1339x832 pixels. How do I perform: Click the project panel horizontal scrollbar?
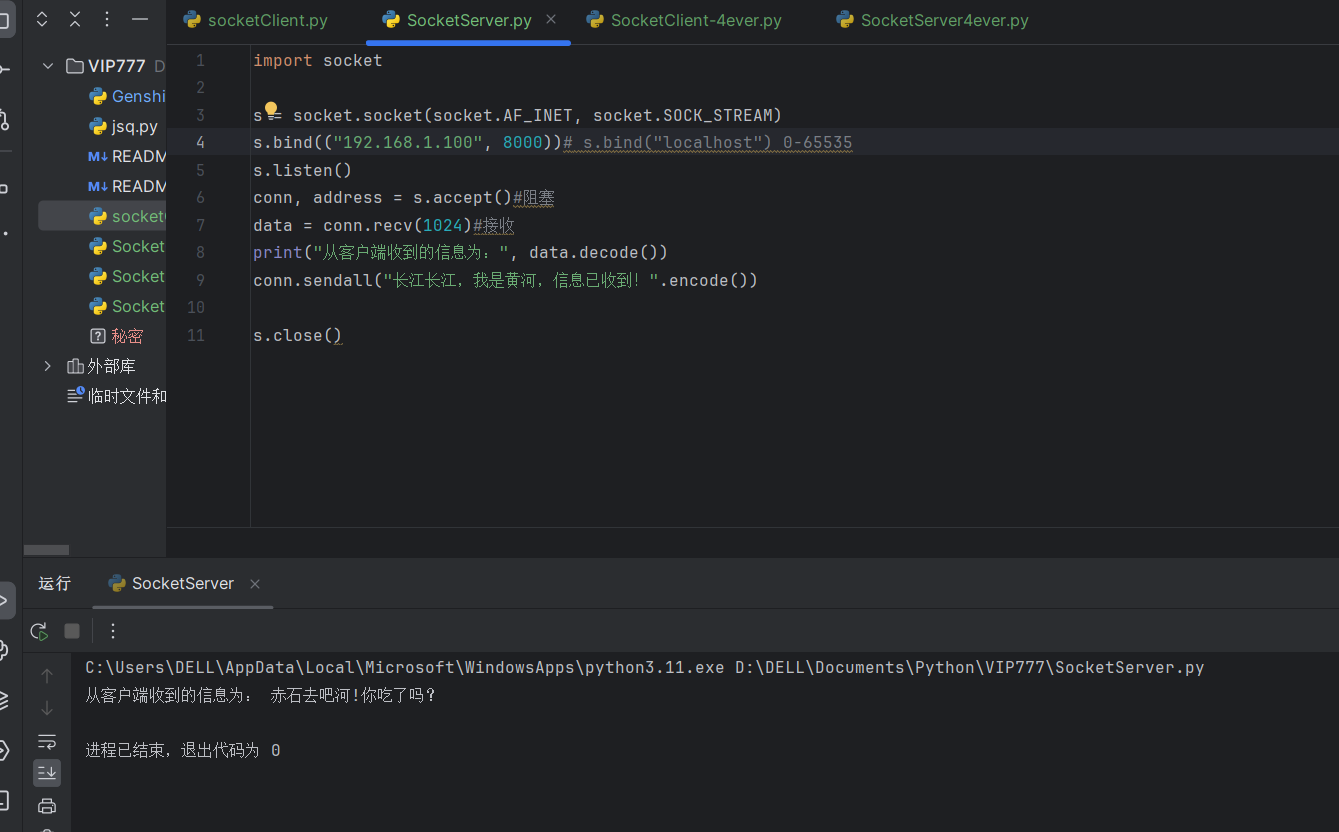coord(46,550)
